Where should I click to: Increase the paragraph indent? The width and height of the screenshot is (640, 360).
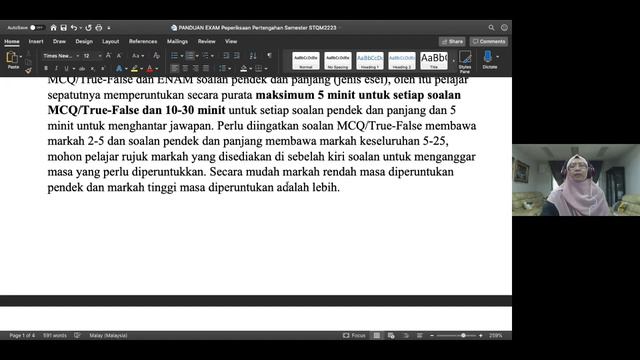tap(237, 56)
